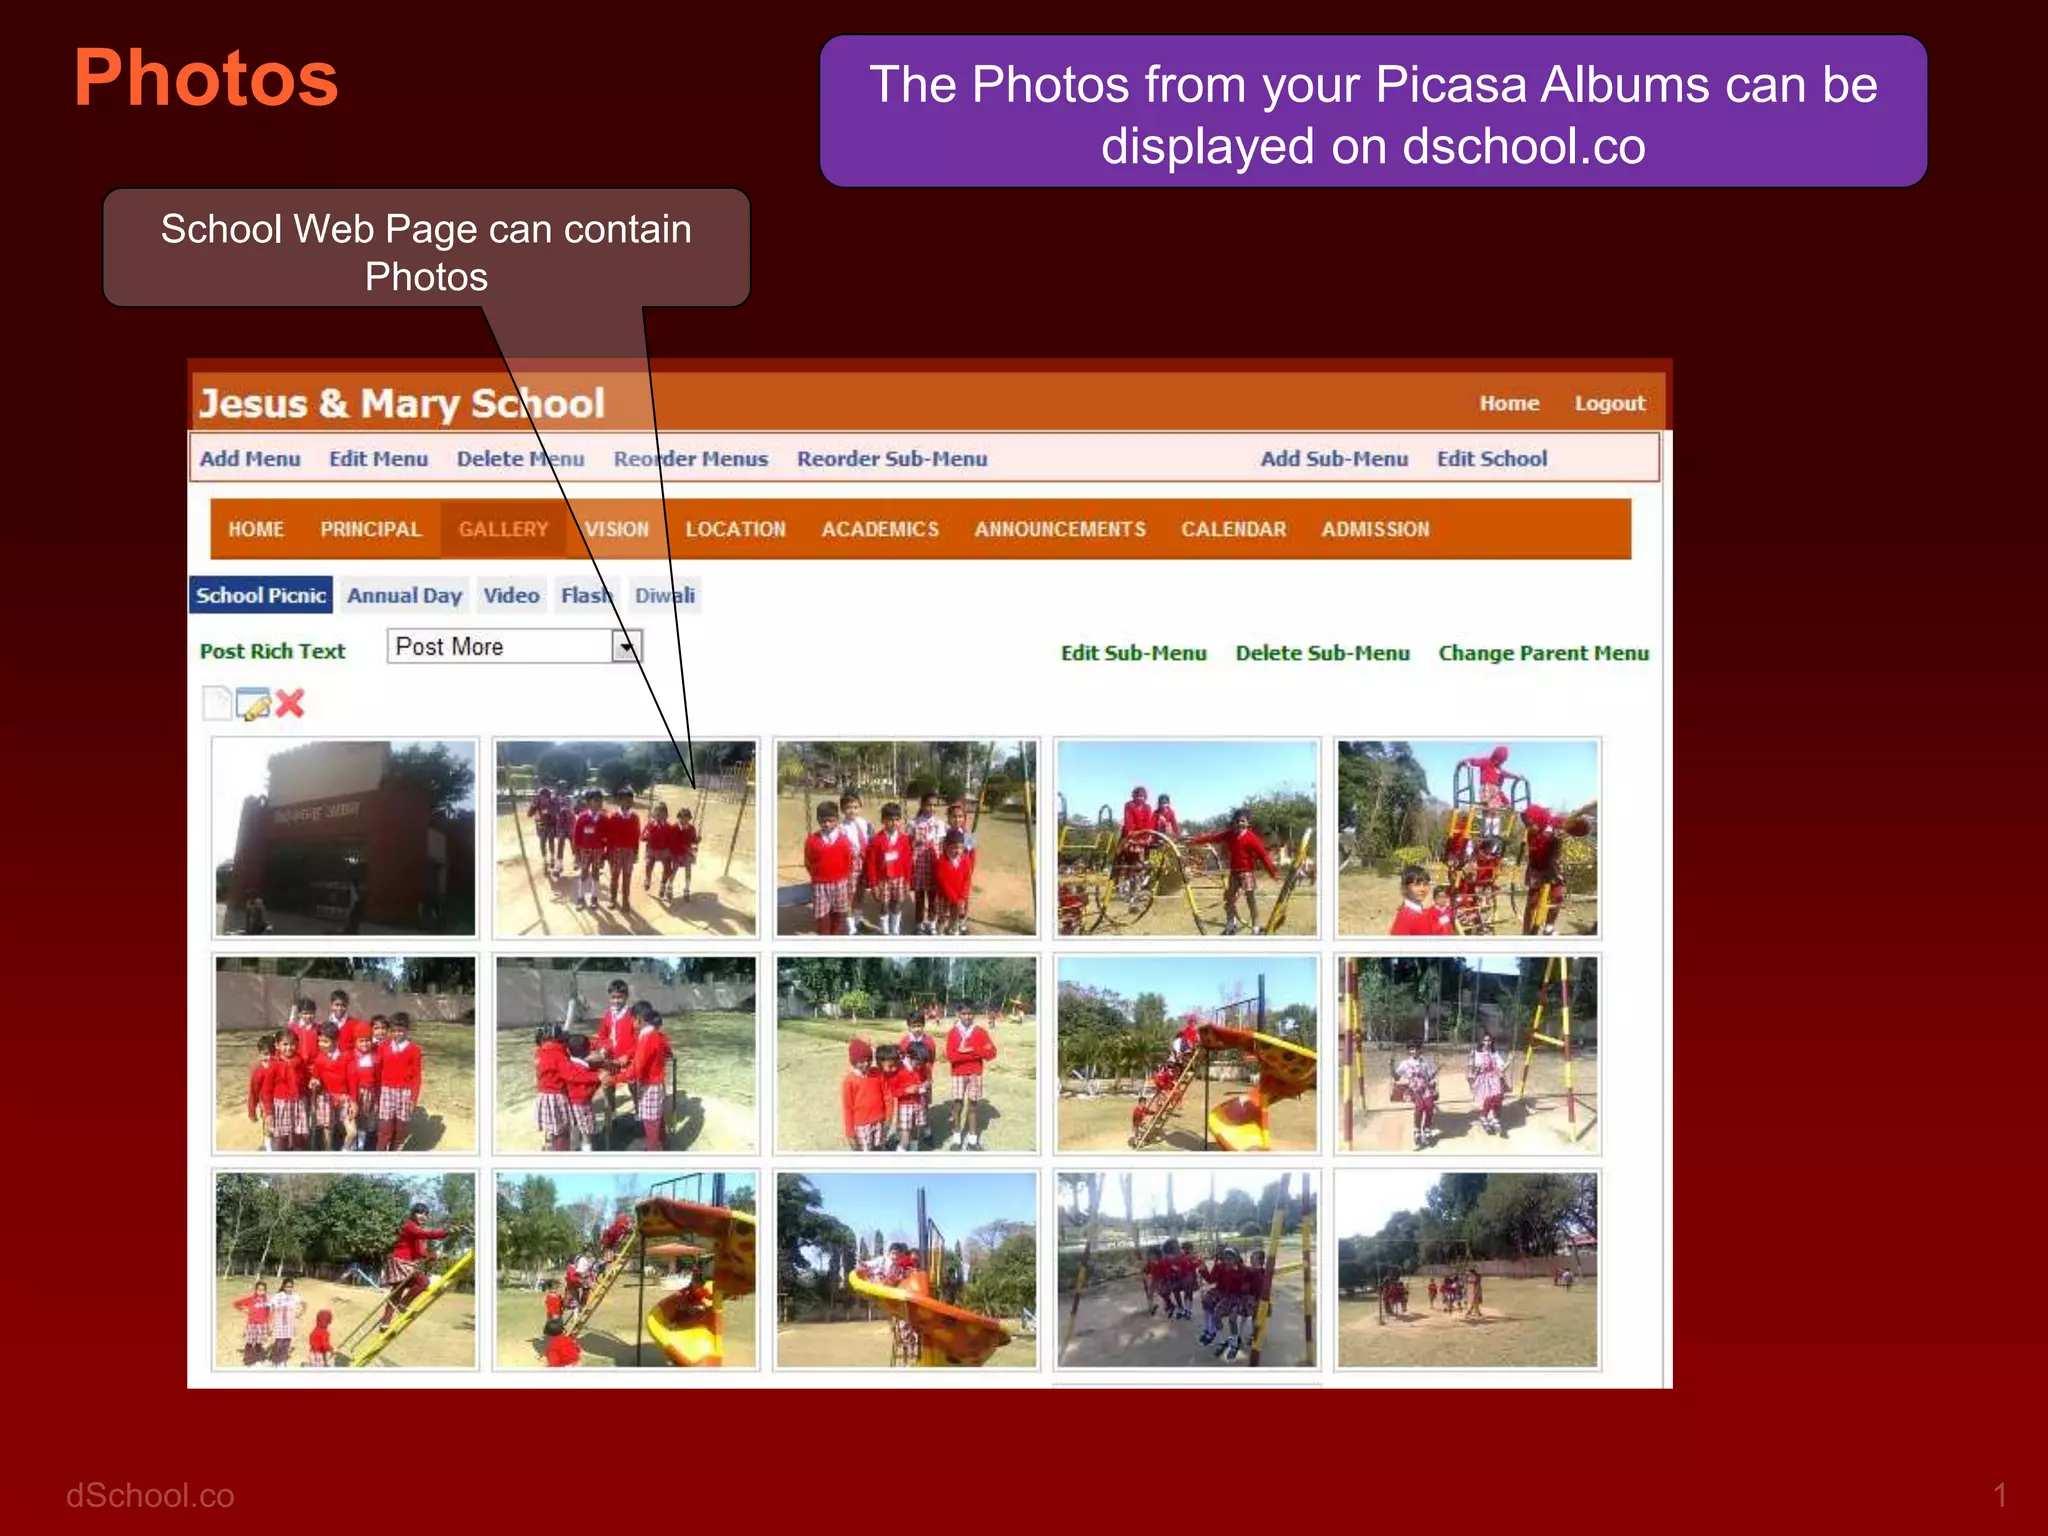Viewport: 2048px width, 1536px height.
Task: Expand the Post More dropdown arrow
Action: 626,647
